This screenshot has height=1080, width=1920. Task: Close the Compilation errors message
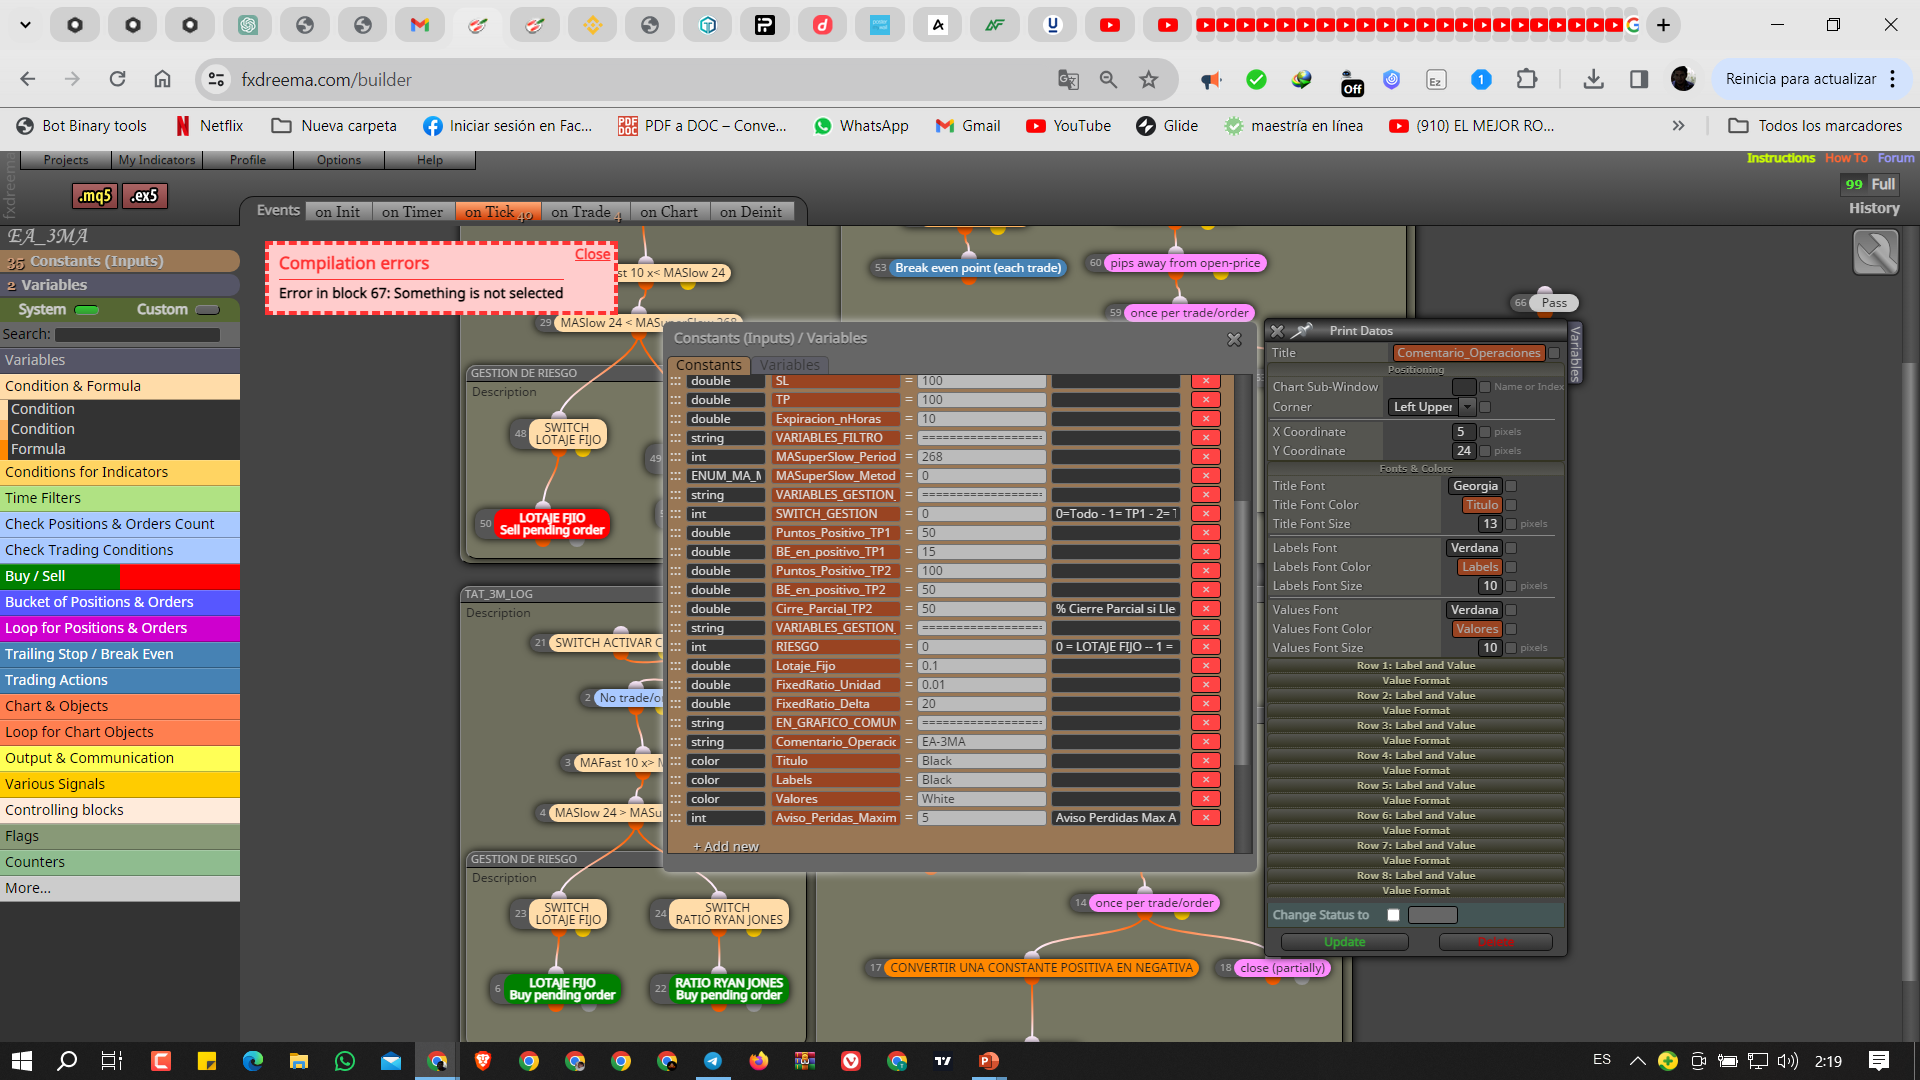click(592, 255)
